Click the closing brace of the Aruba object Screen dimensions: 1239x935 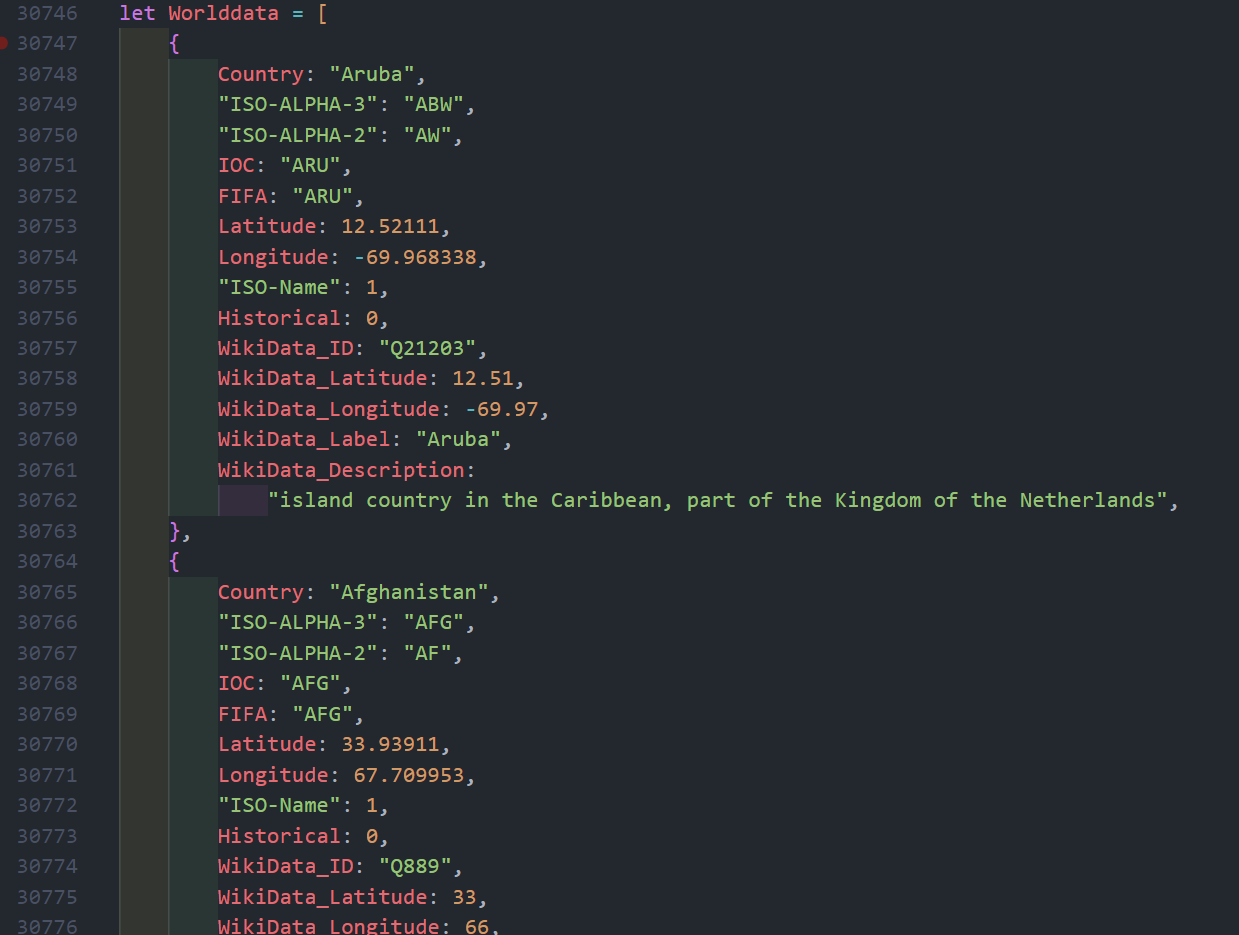(175, 530)
